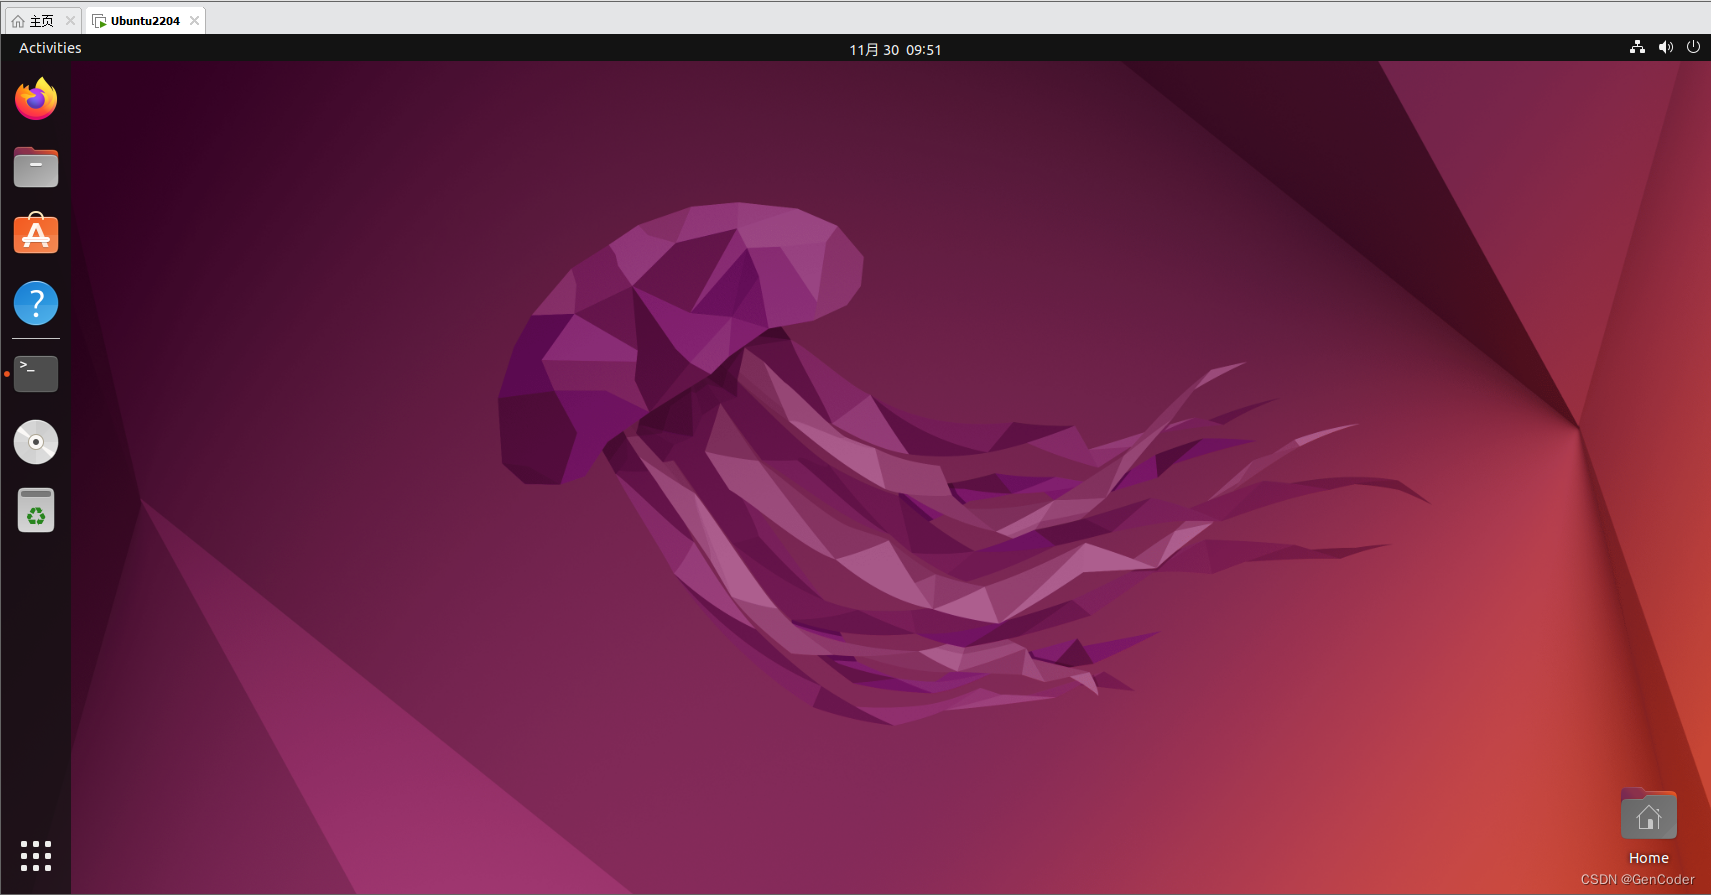Open the Trash in the dock

tap(36, 510)
